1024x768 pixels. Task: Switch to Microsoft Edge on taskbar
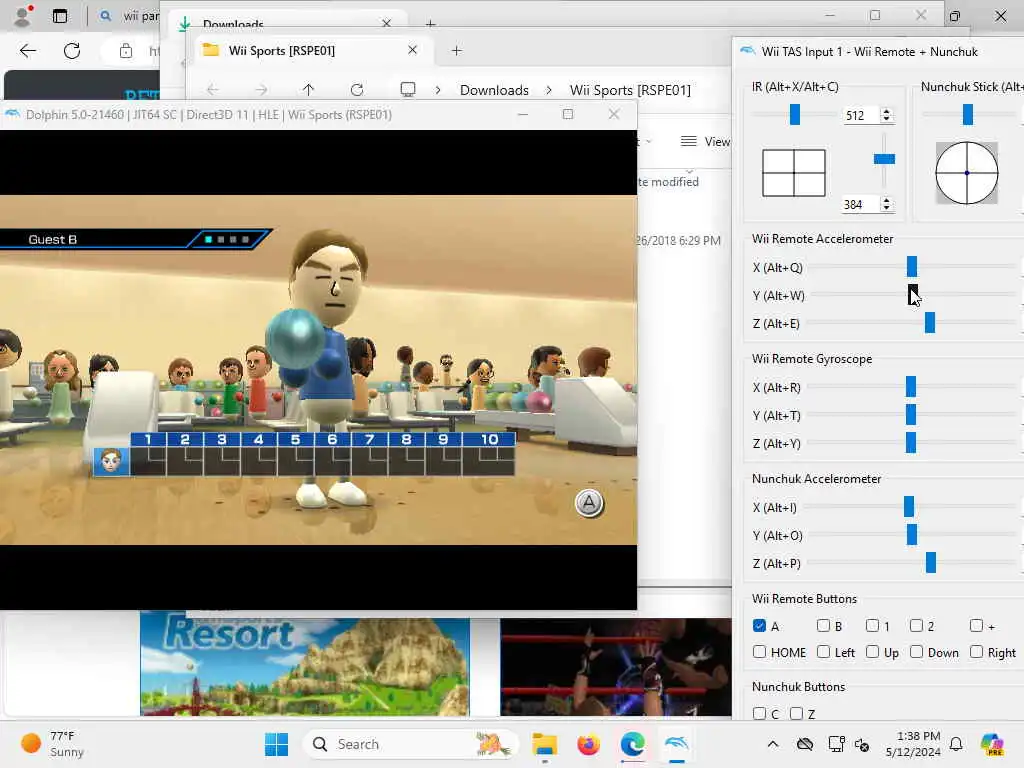632,744
